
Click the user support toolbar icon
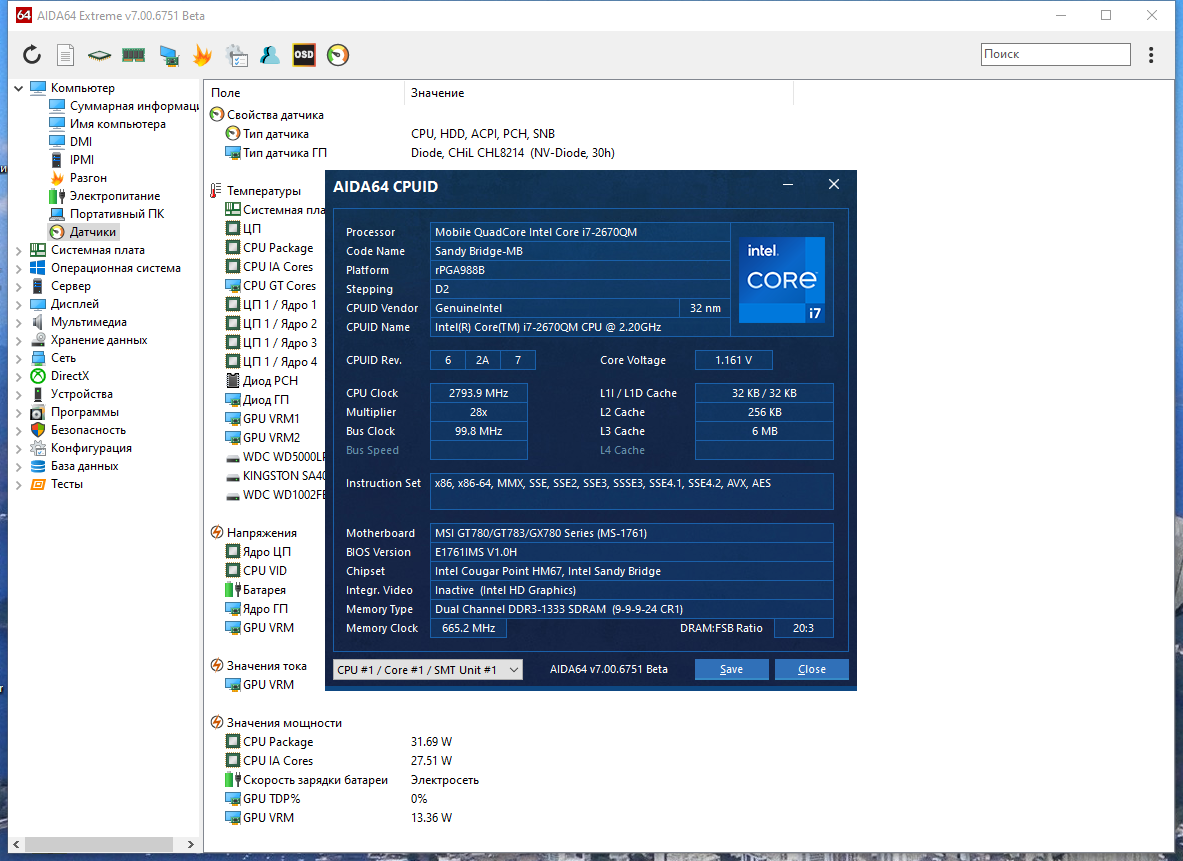(269, 54)
